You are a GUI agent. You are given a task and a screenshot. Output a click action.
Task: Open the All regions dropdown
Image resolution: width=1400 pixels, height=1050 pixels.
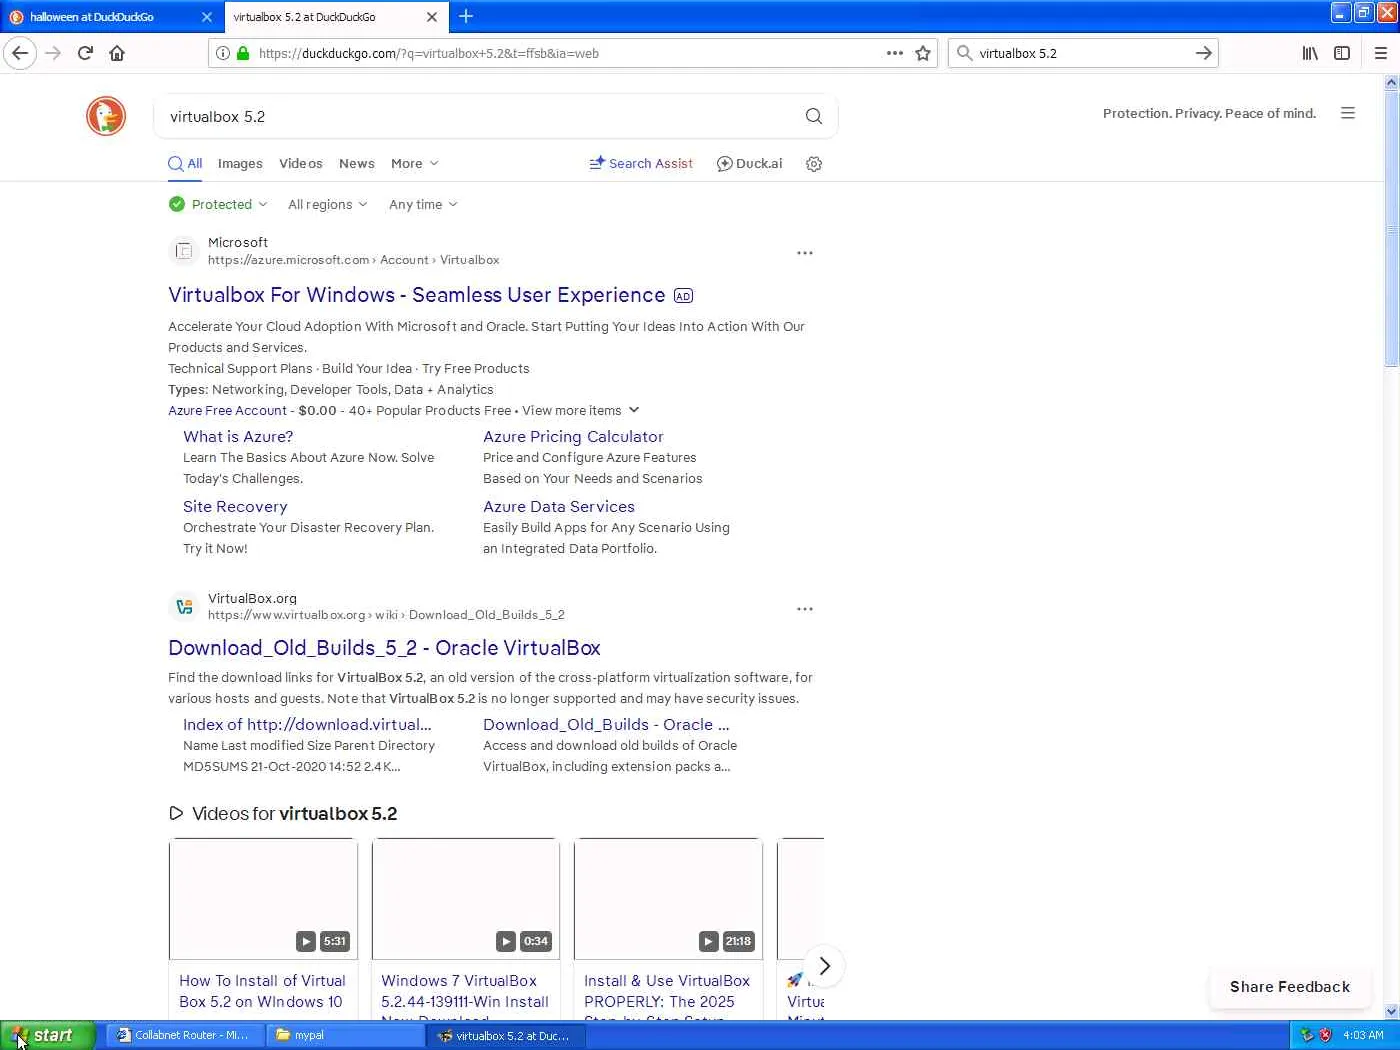[328, 204]
